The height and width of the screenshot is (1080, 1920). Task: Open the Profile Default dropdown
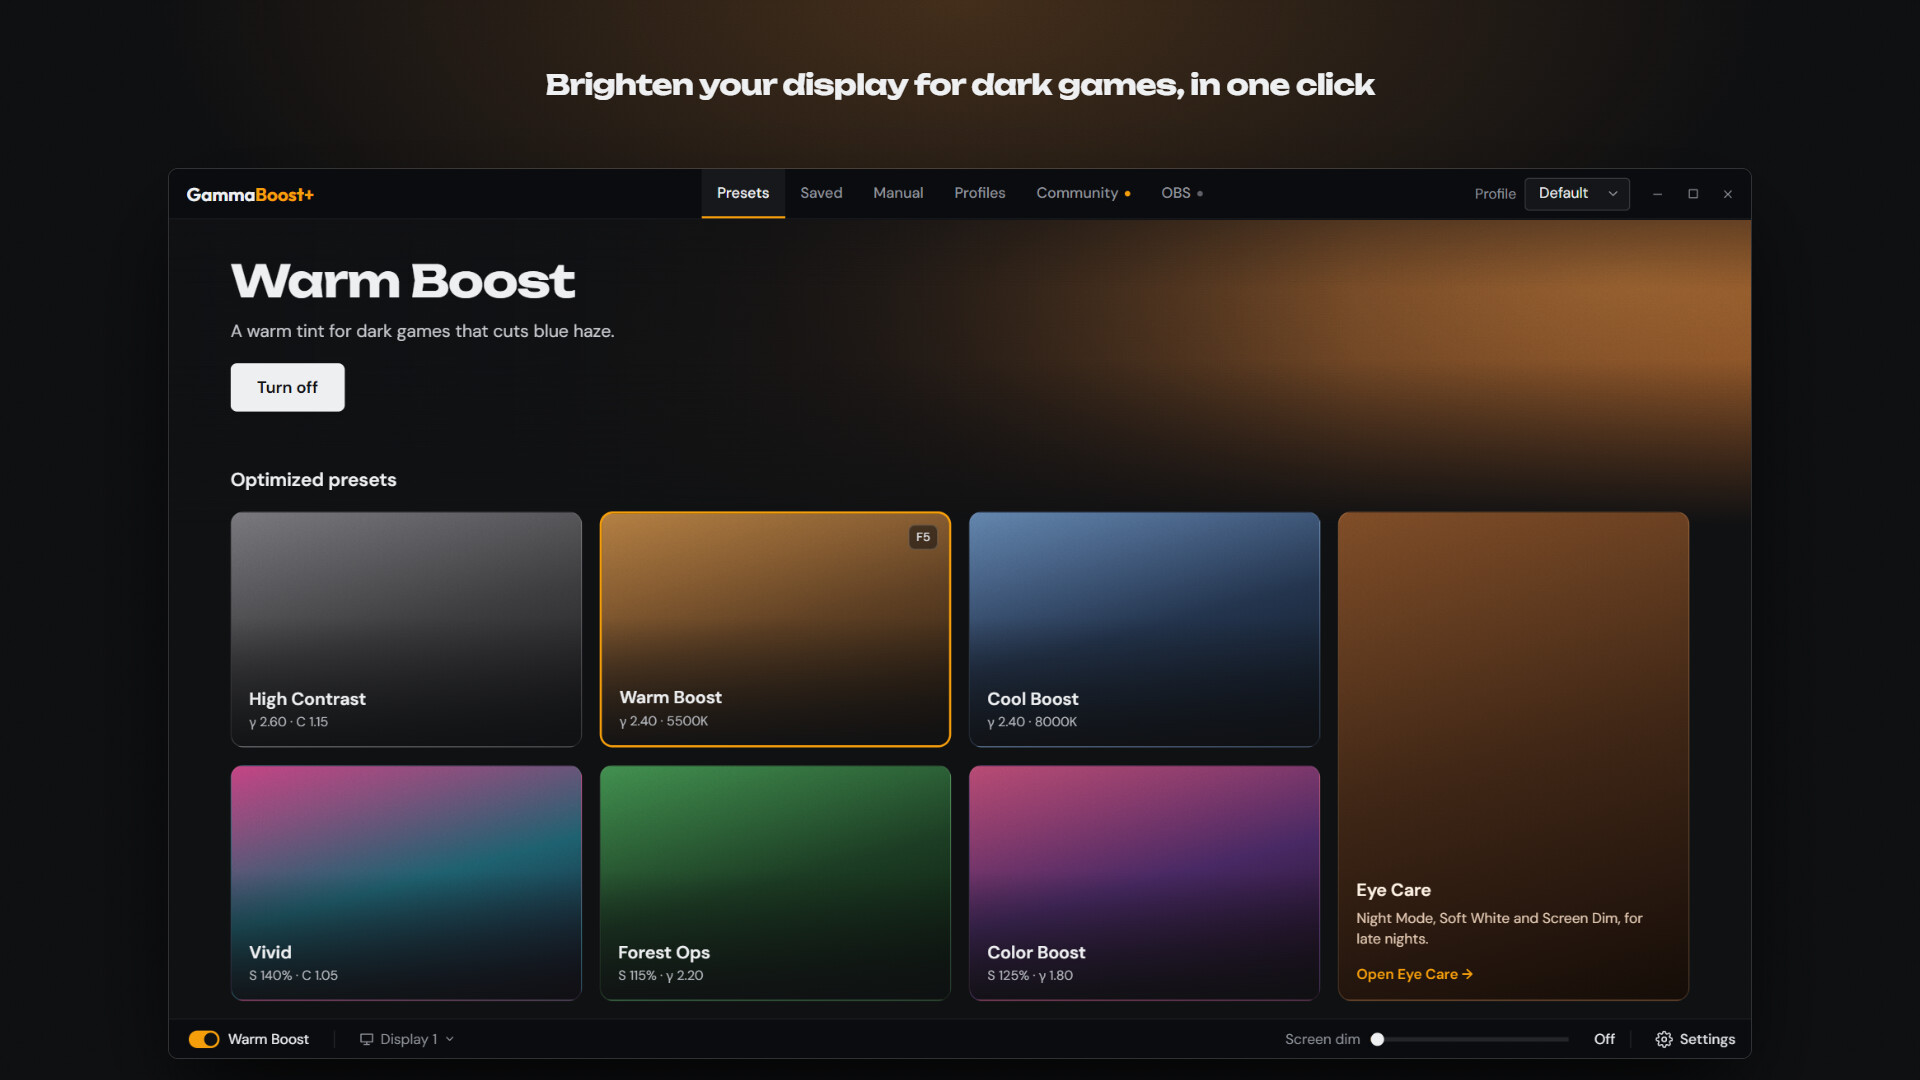point(1577,194)
